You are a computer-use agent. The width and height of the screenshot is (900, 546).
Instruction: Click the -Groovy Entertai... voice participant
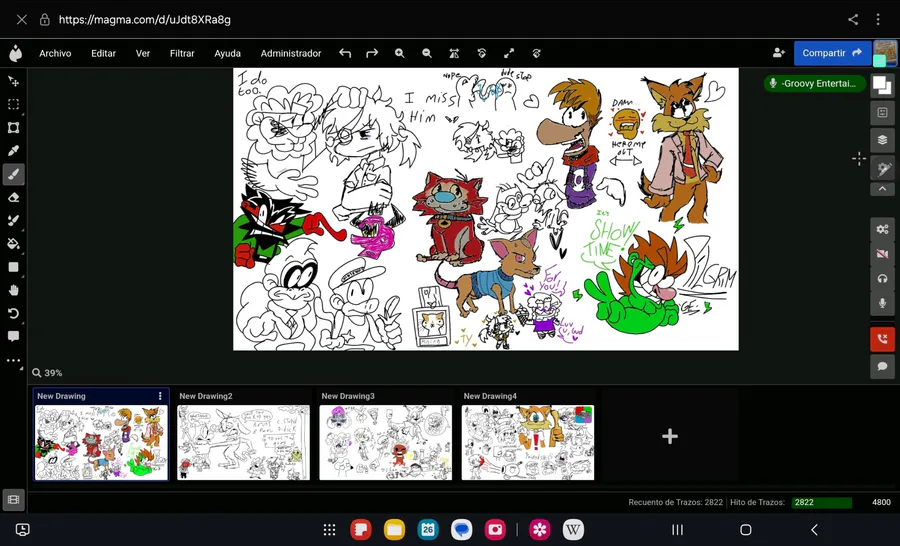point(814,84)
